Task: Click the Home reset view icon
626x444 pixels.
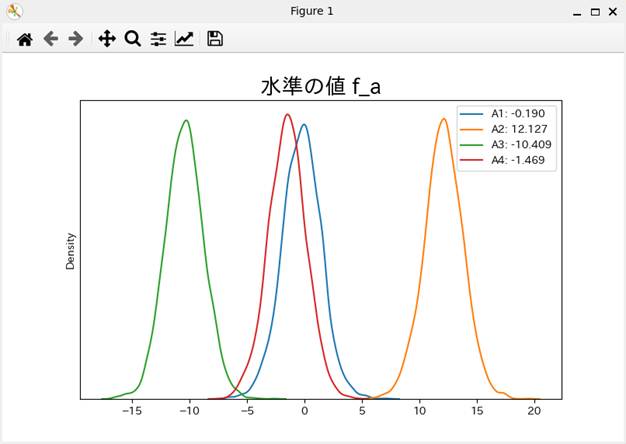Action: 25,39
